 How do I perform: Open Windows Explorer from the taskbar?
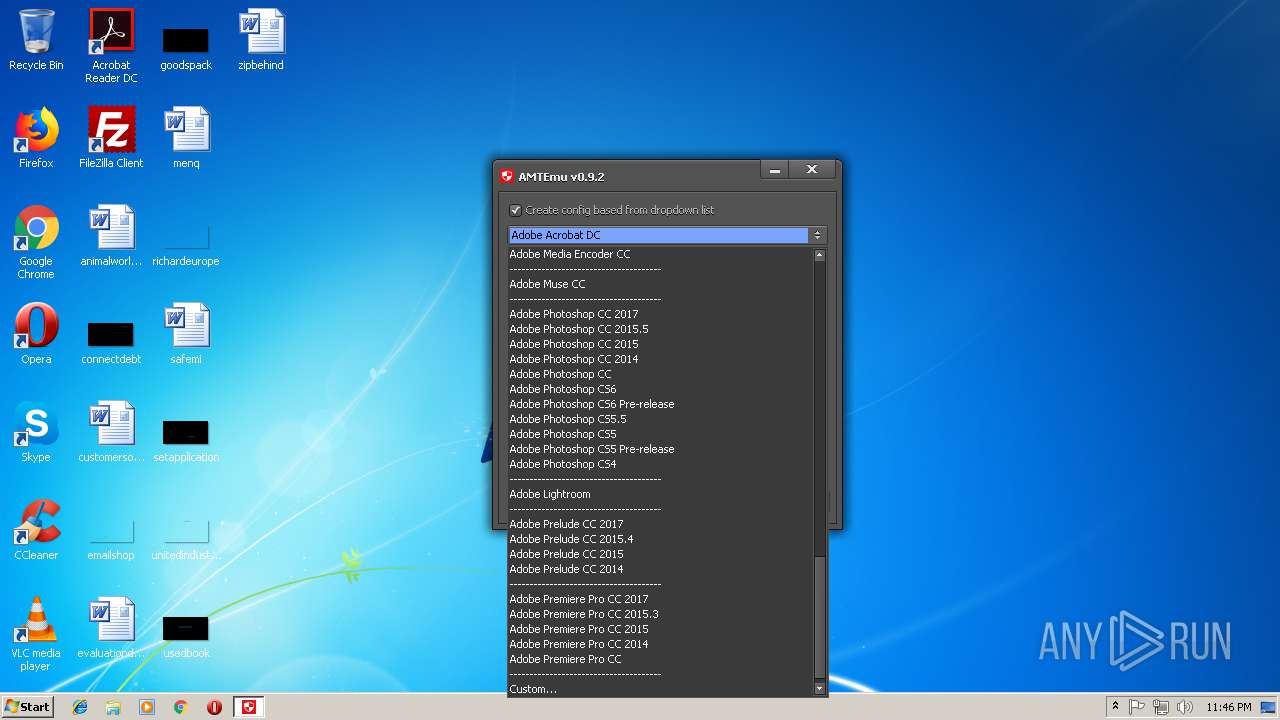(113, 707)
